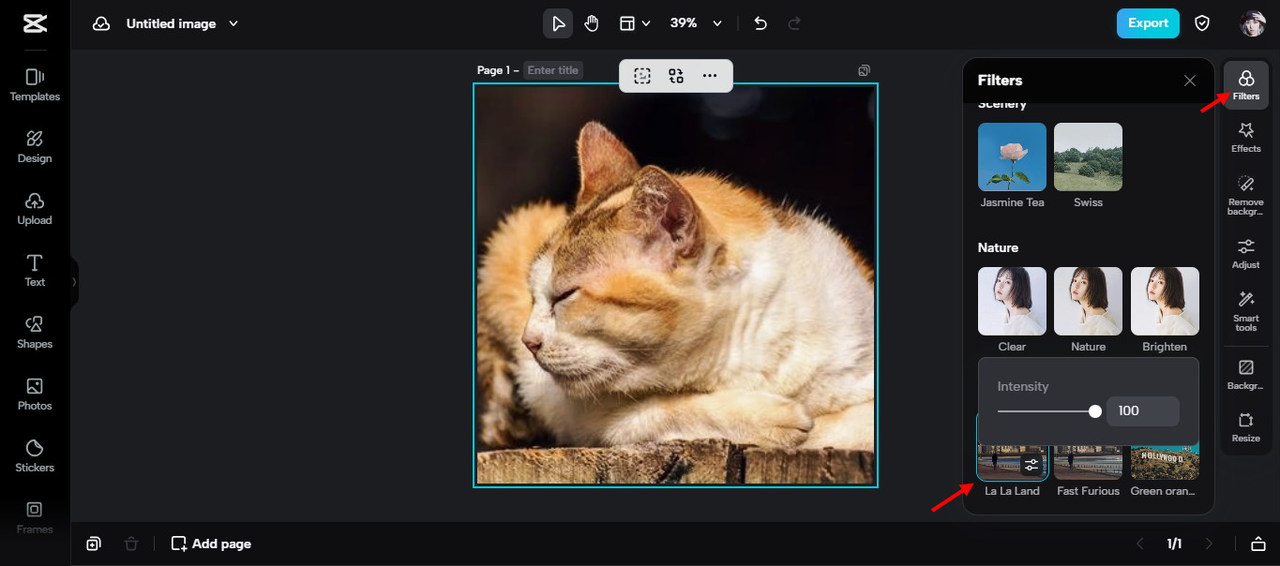Image resolution: width=1280 pixels, height=566 pixels.
Task: Select the pointer selection tool
Action: click(558, 23)
